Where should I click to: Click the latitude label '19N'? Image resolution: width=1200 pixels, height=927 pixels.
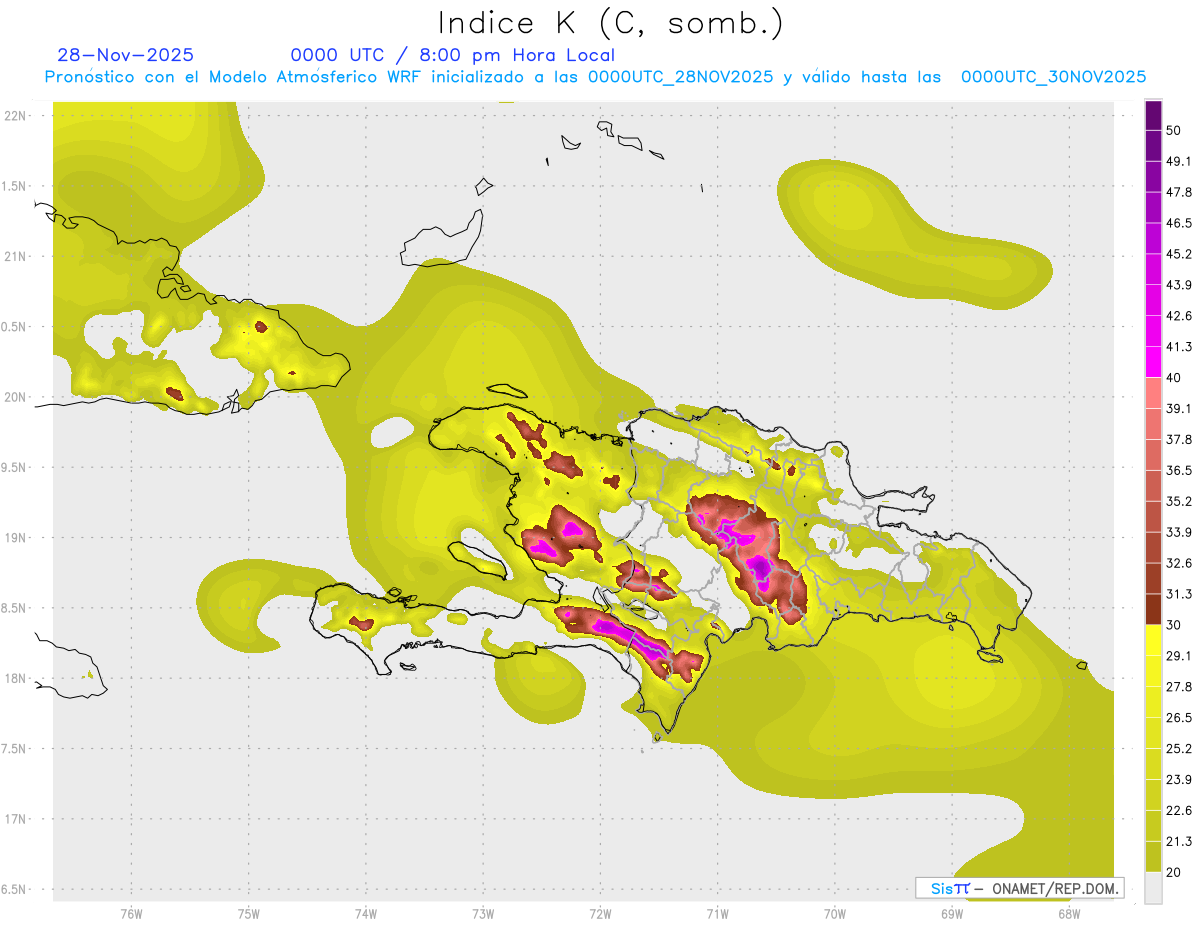point(16,537)
